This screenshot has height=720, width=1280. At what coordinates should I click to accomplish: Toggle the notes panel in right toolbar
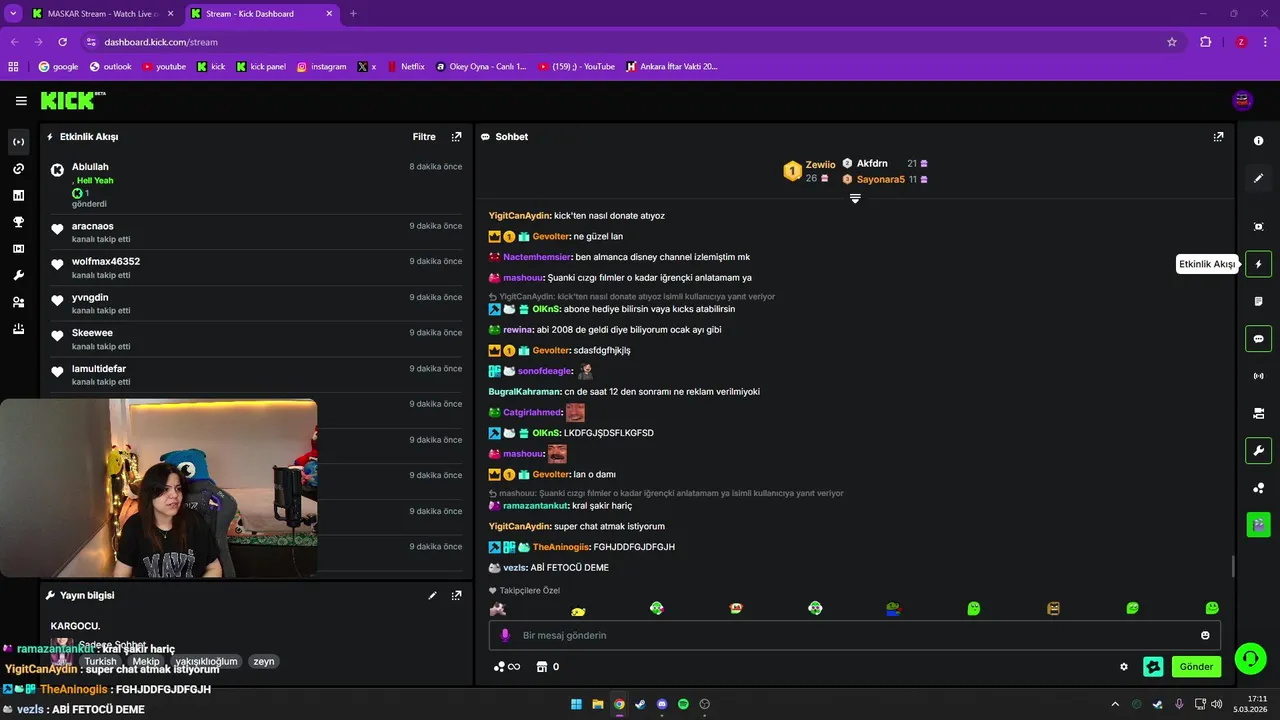pyautogui.click(x=1258, y=301)
